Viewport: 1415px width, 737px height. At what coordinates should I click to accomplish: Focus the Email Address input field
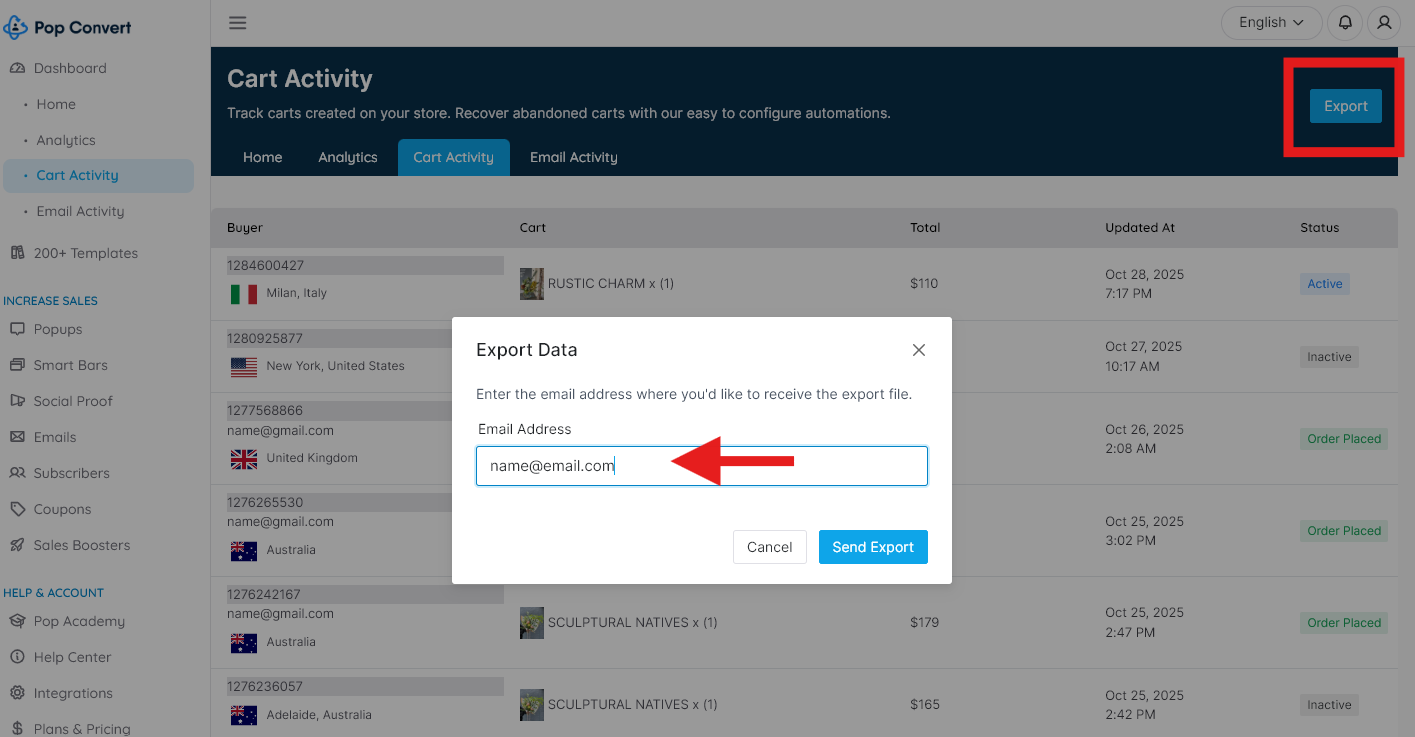click(701, 466)
